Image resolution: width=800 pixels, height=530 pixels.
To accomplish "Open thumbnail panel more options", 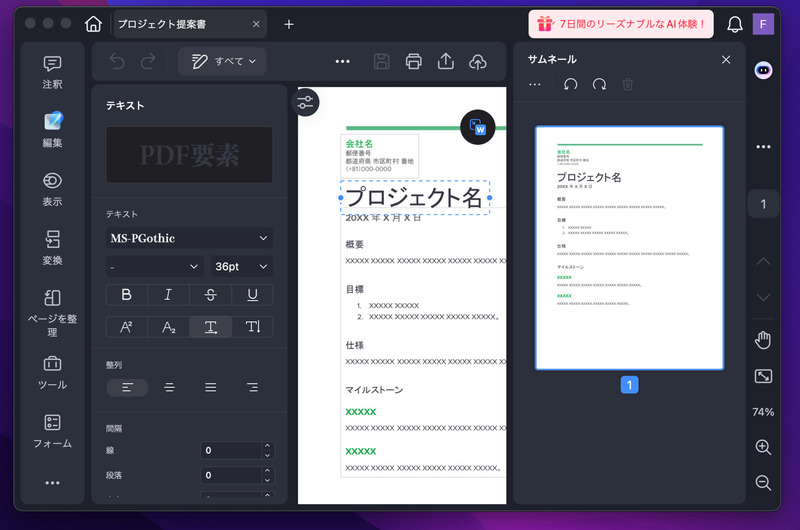I will tap(535, 84).
